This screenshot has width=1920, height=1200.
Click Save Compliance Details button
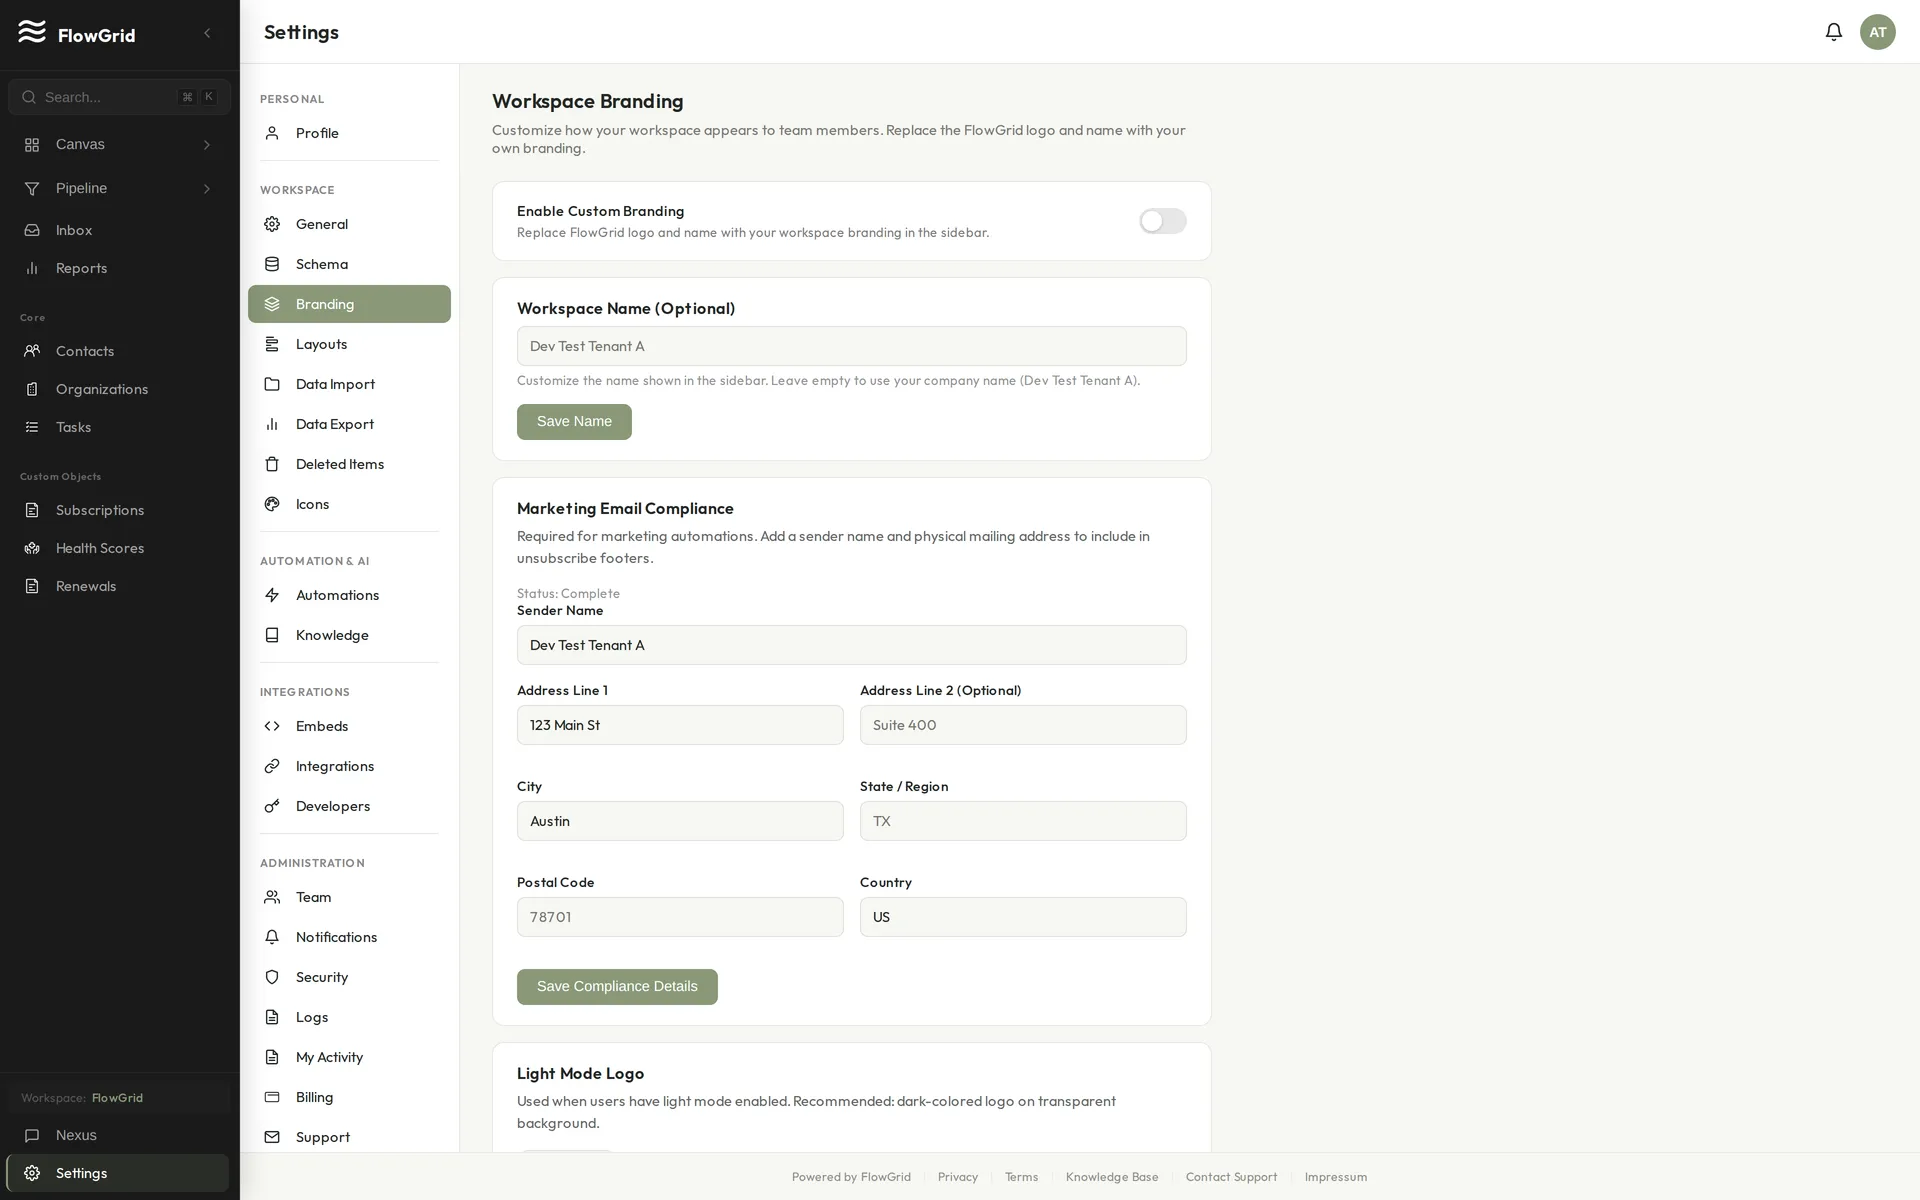[617, 987]
